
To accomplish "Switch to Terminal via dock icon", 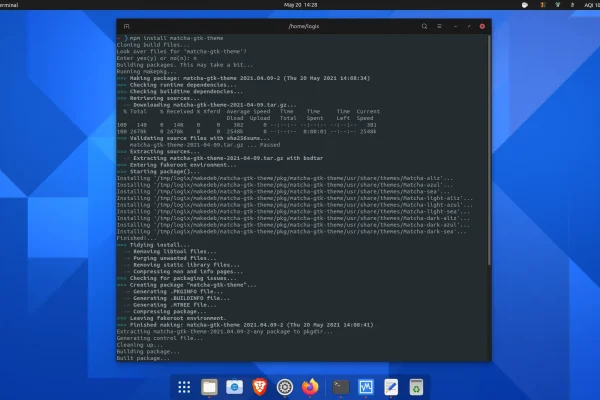I will (341, 387).
